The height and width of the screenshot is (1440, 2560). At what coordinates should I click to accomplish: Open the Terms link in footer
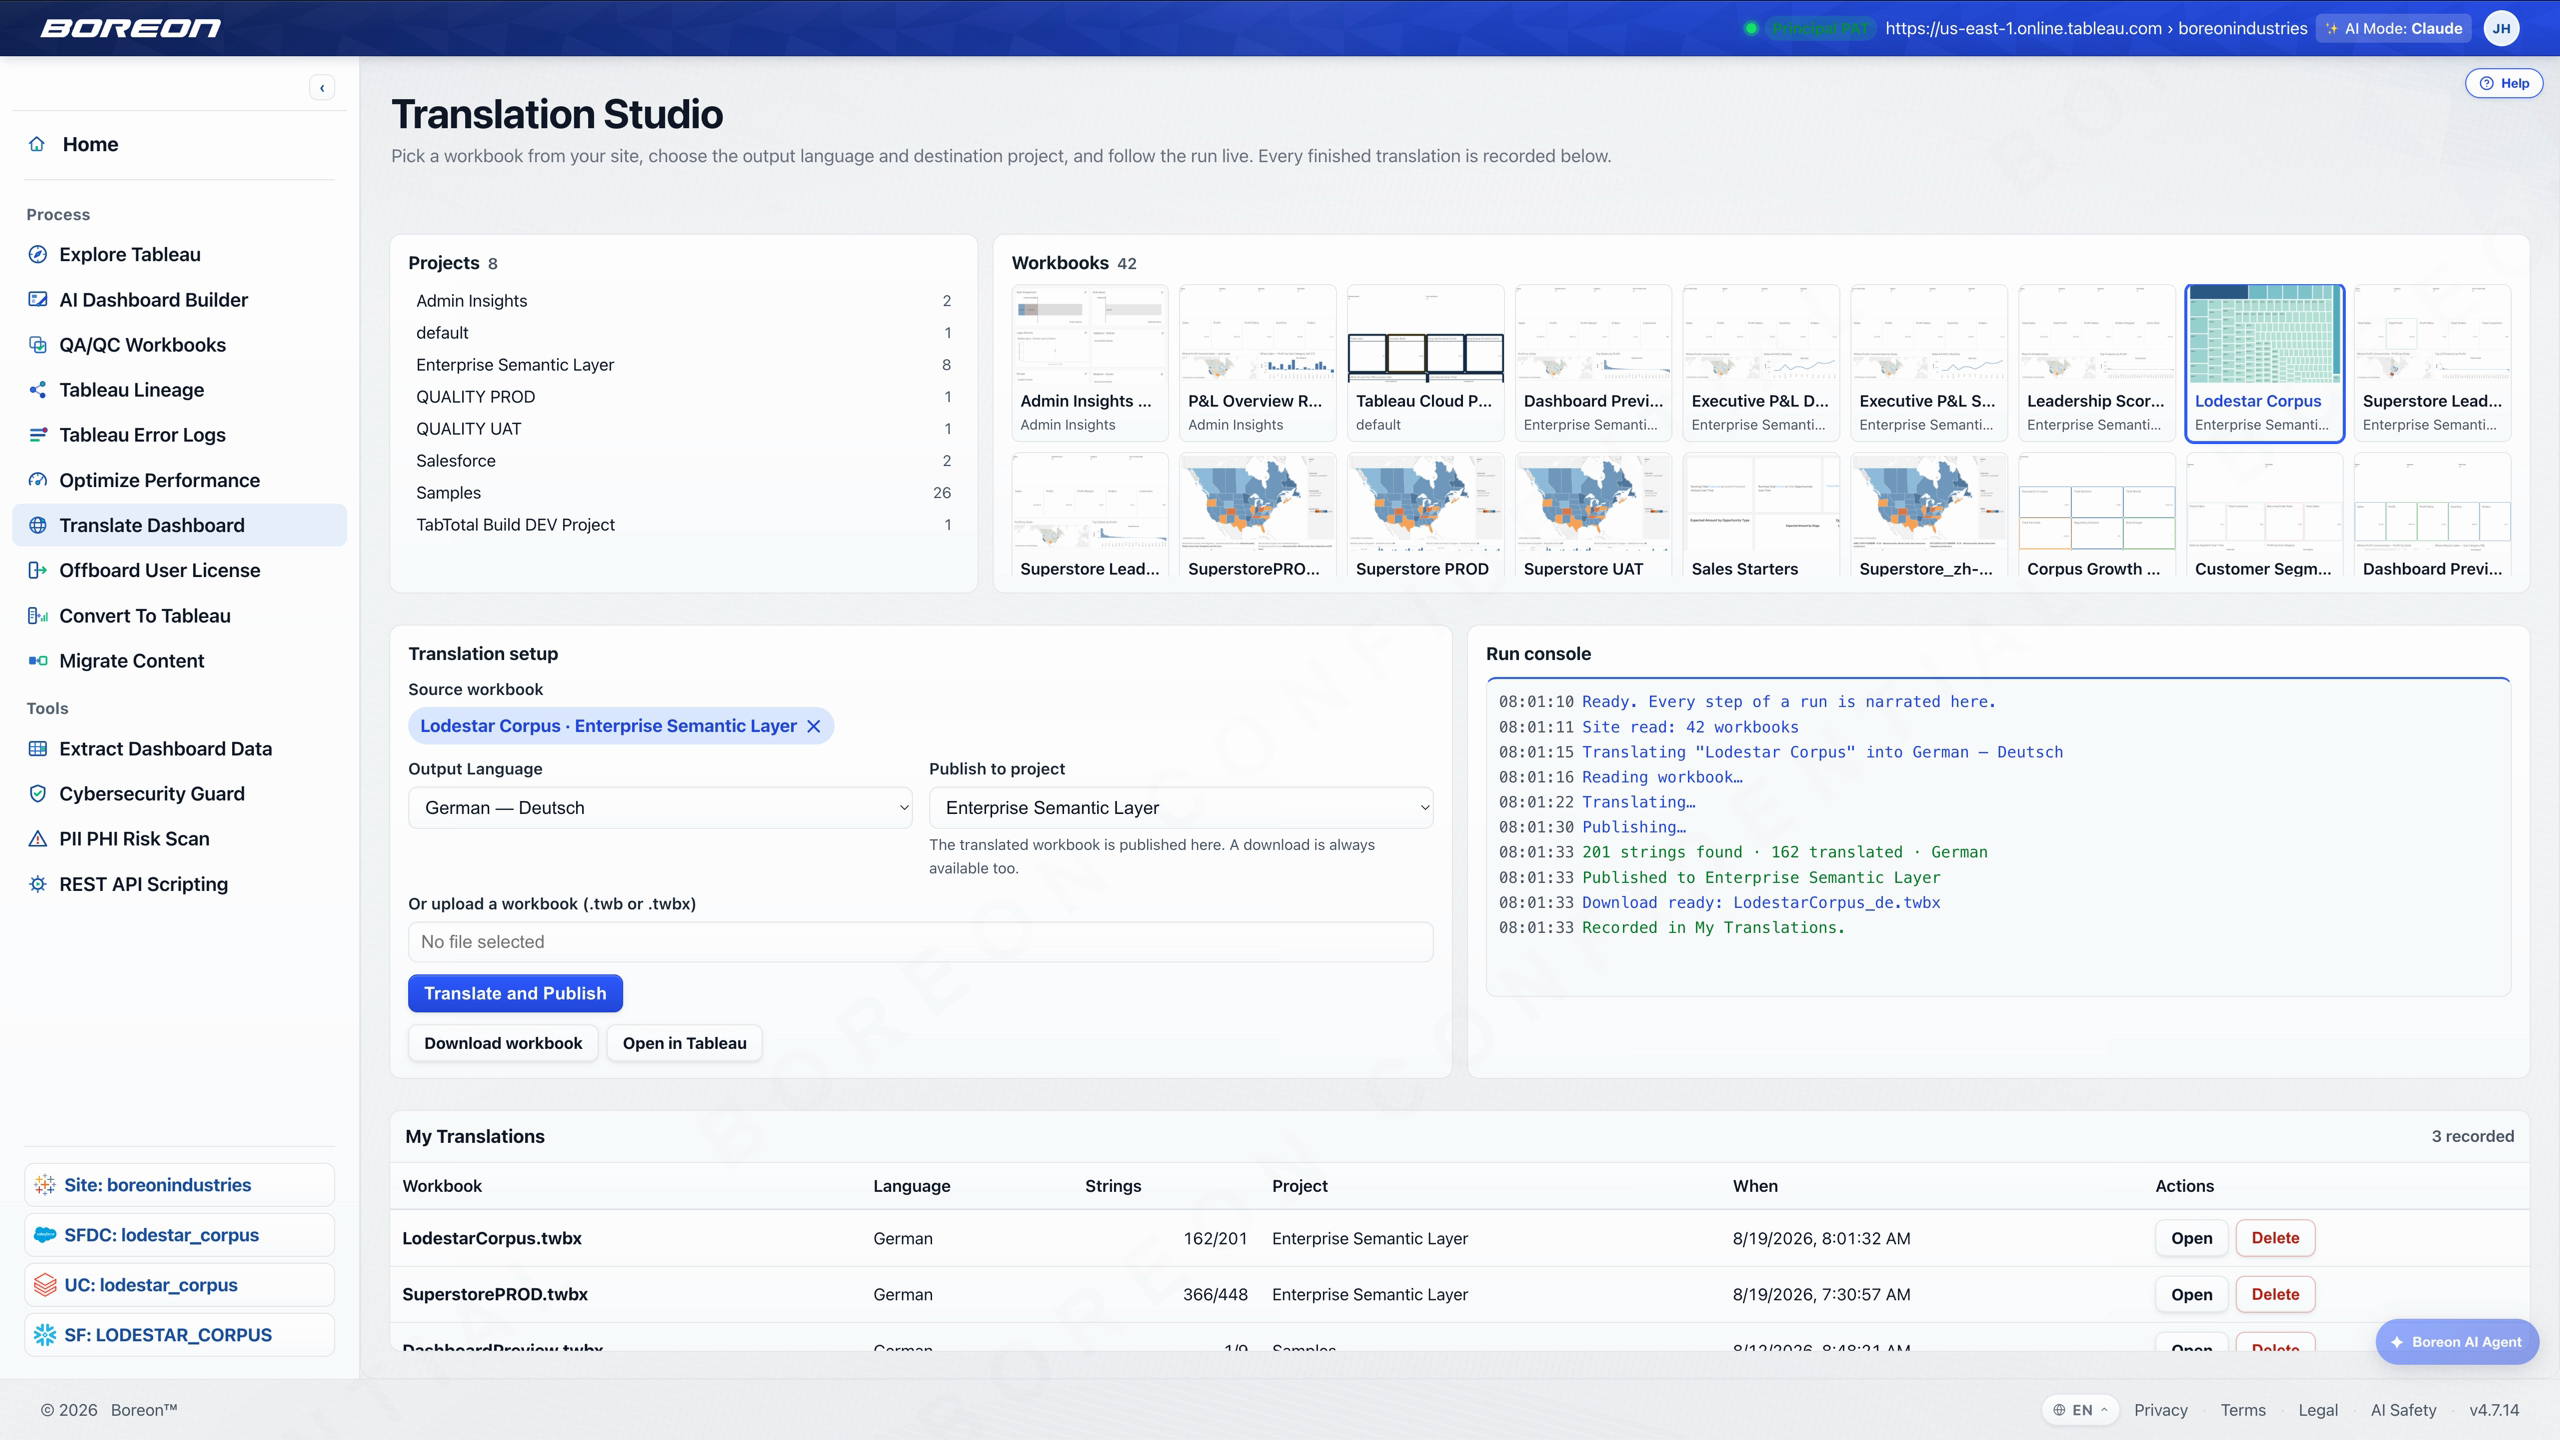[x=2243, y=1410]
